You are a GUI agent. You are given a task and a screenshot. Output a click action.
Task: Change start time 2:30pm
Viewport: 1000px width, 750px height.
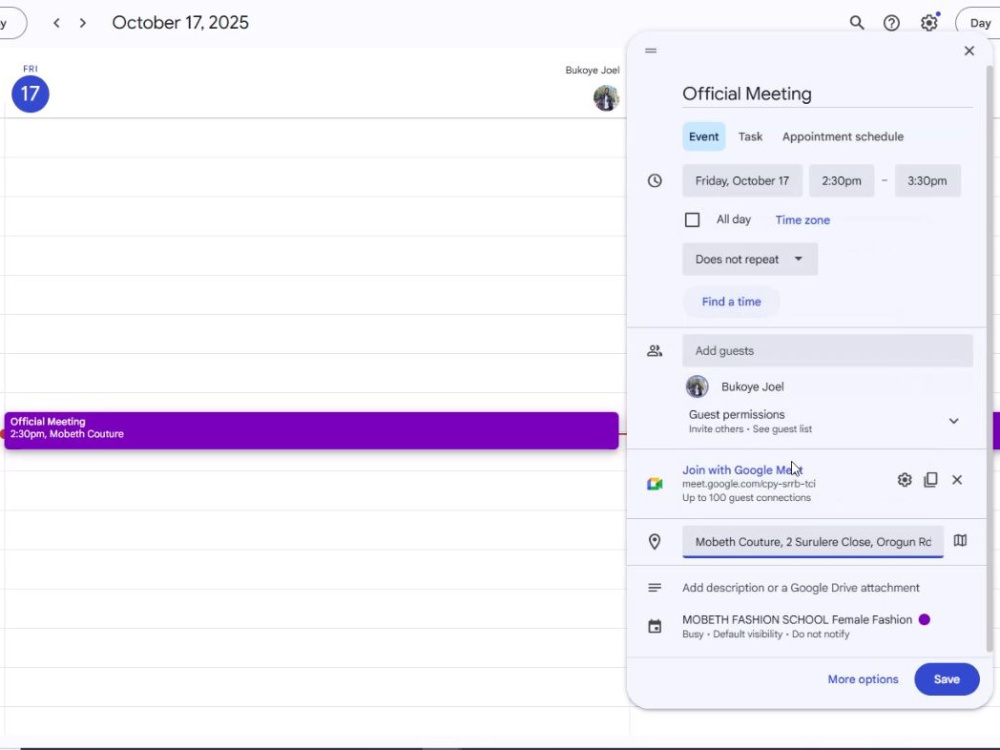click(x=841, y=180)
